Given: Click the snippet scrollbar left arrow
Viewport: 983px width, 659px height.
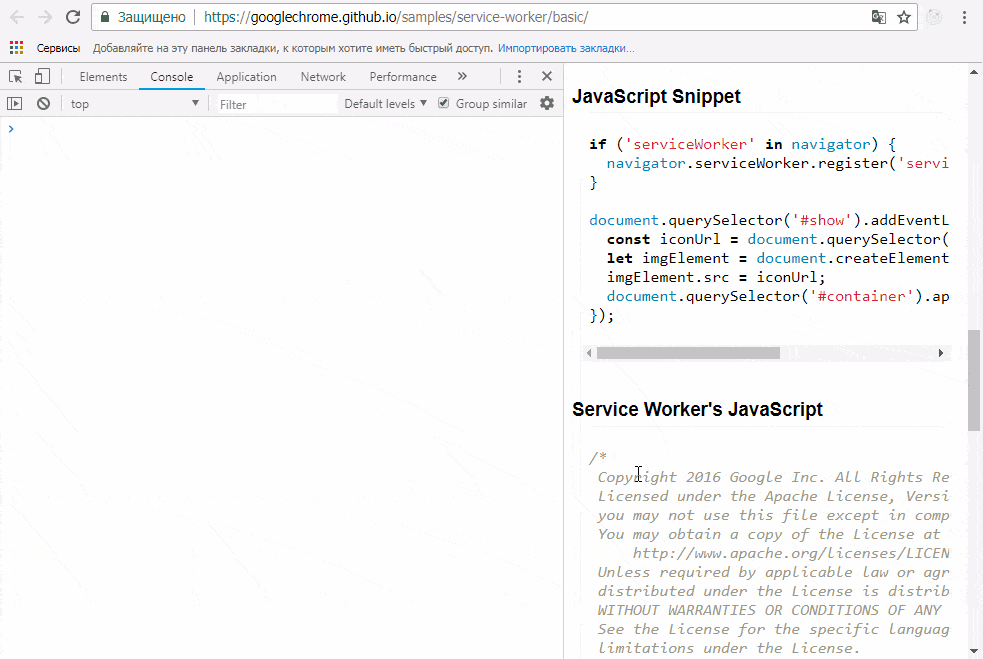Looking at the screenshot, I should click(589, 353).
